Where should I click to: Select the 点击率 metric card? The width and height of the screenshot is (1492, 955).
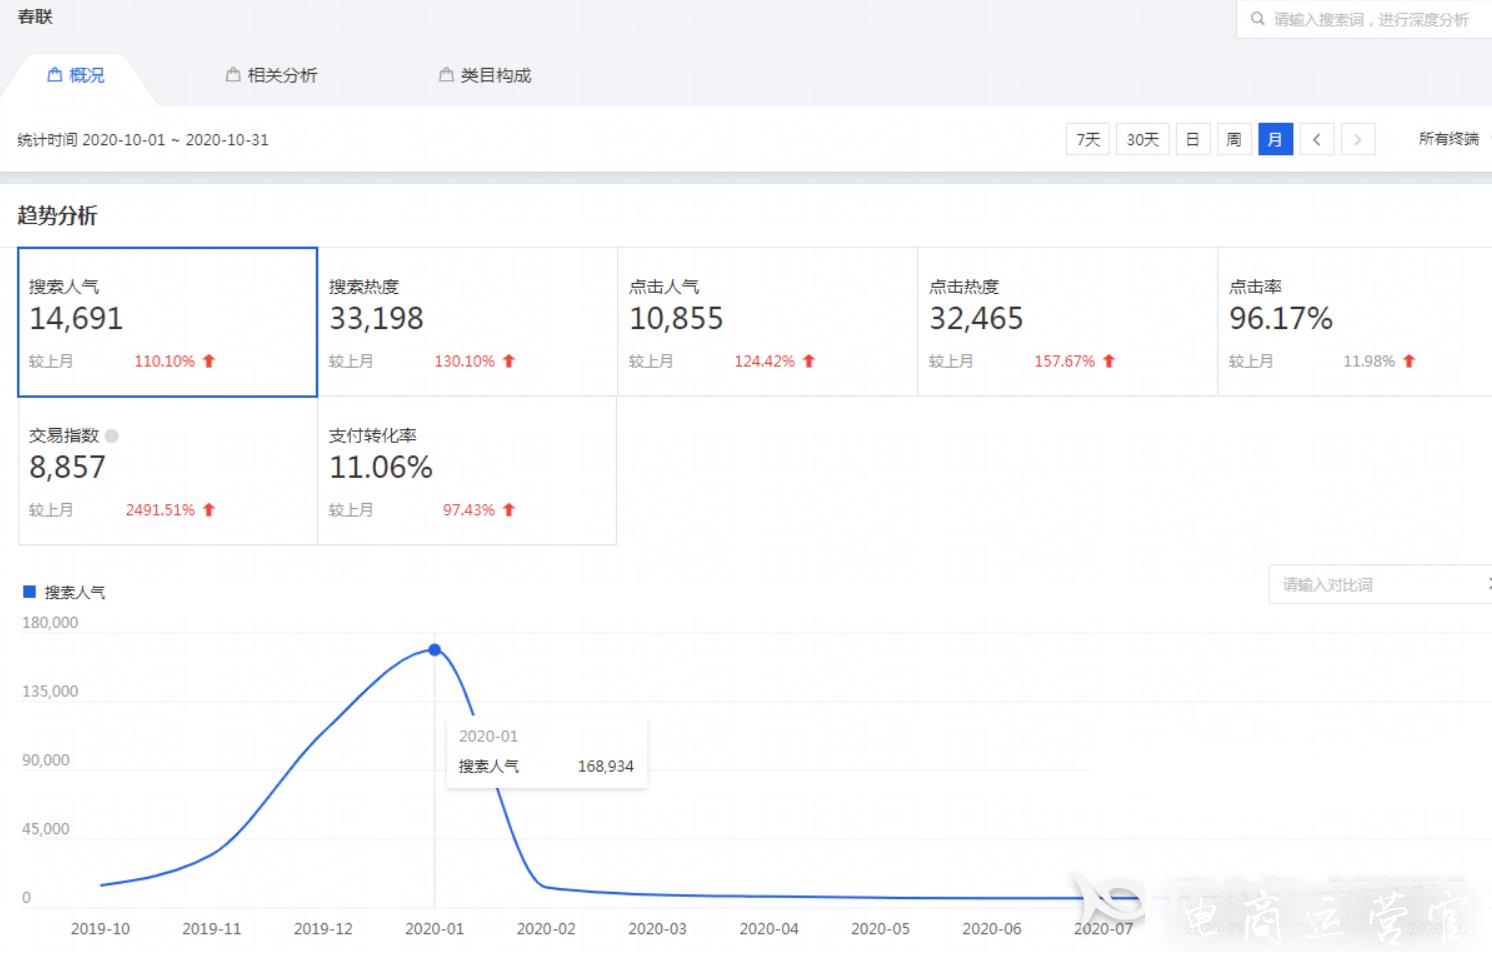(x=1355, y=322)
